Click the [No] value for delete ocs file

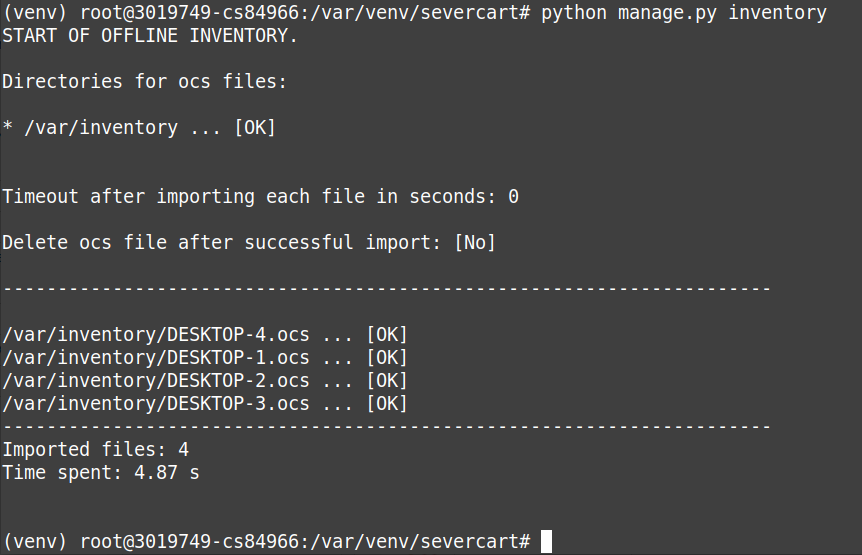click(475, 242)
